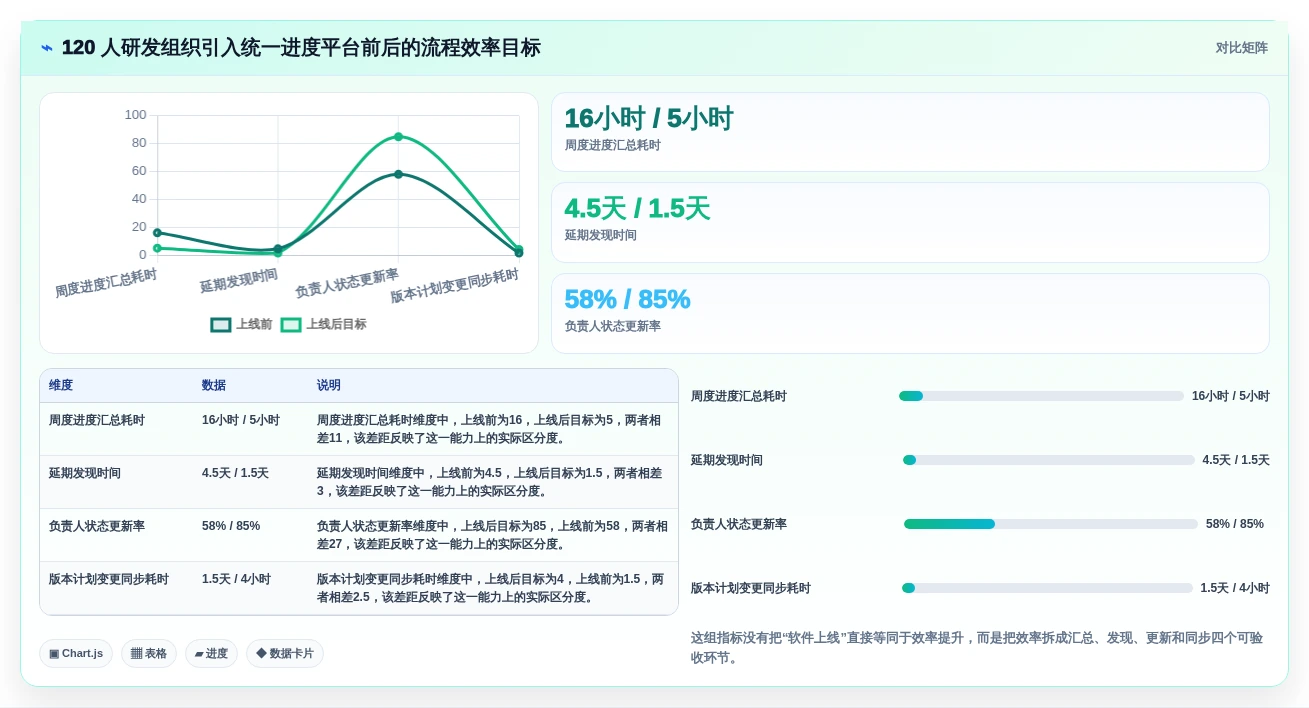The height and width of the screenshot is (708, 1309).
Task: Click progress value 16小时 / 5小时 beside bar
Action: tap(1231, 396)
